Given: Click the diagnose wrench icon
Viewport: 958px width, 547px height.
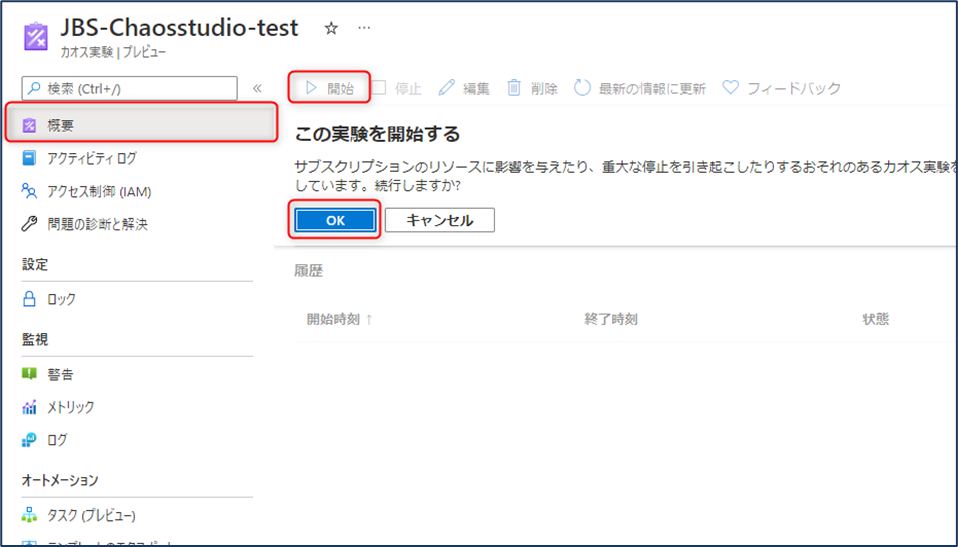Looking at the screenshot, I should click(x=29, y=224).
